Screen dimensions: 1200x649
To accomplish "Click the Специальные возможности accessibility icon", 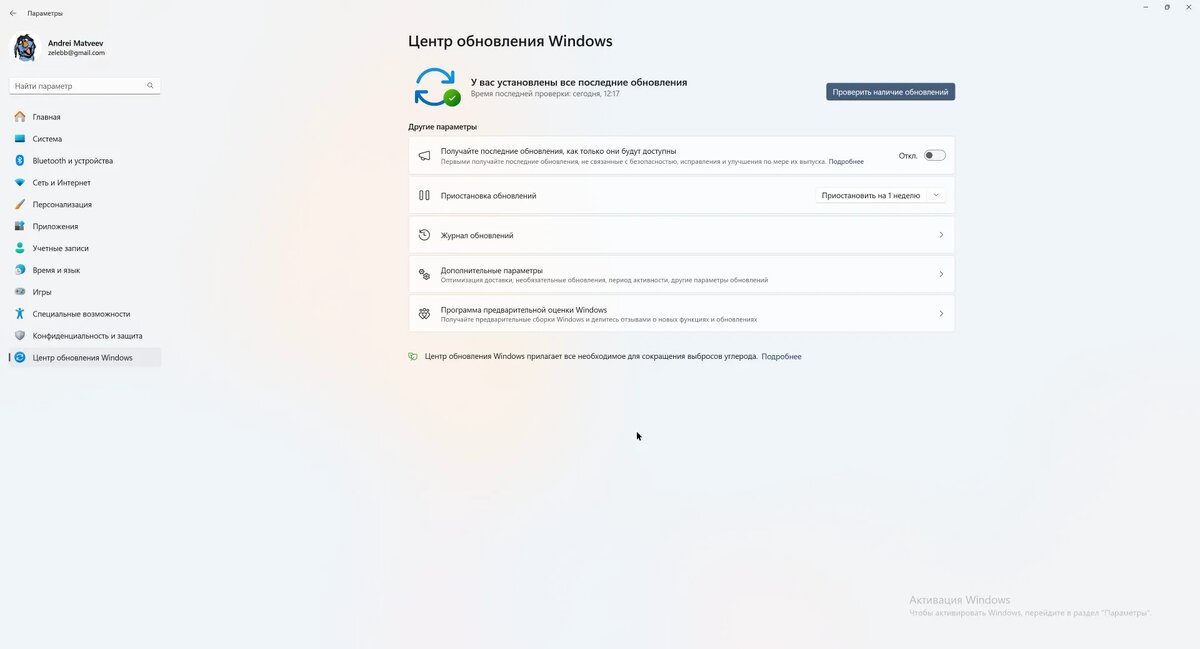I will point(20,314).
